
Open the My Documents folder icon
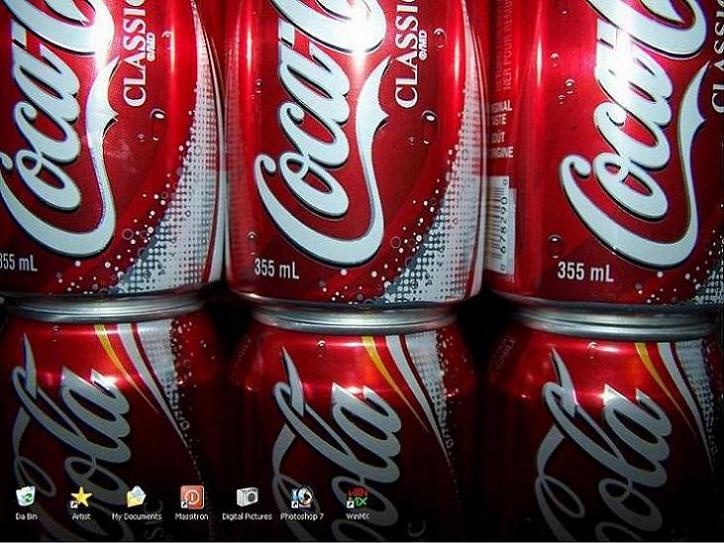[x=137, y=497]
